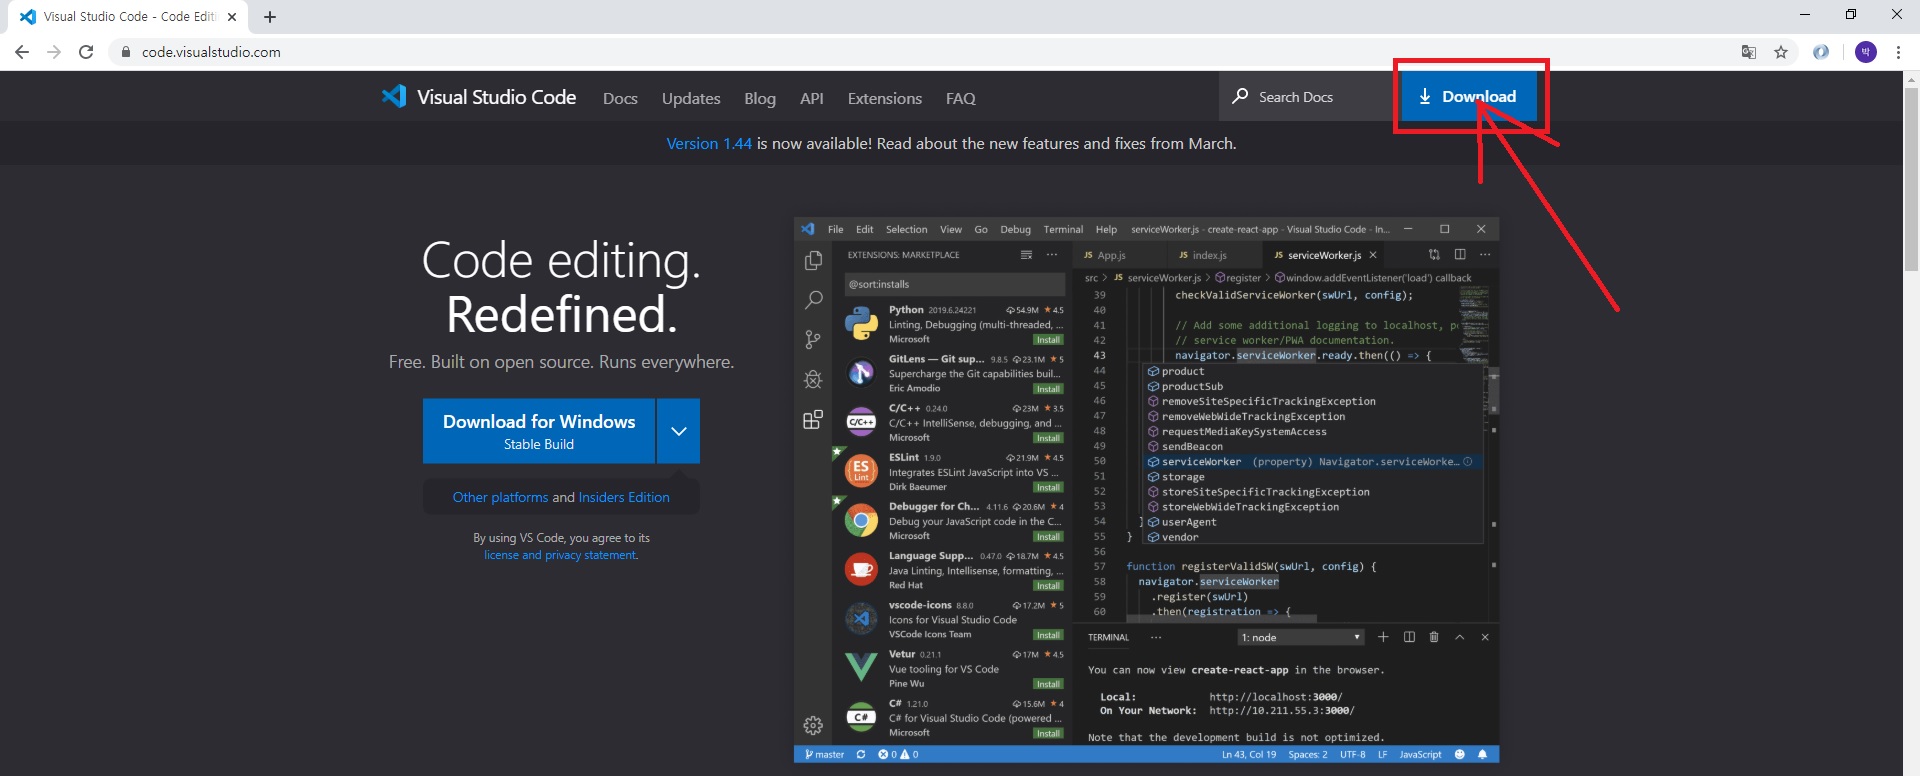The height and width of the screenshot is (776, 1920).
Task: Open the browser profile avatar
Action: 1866,52
